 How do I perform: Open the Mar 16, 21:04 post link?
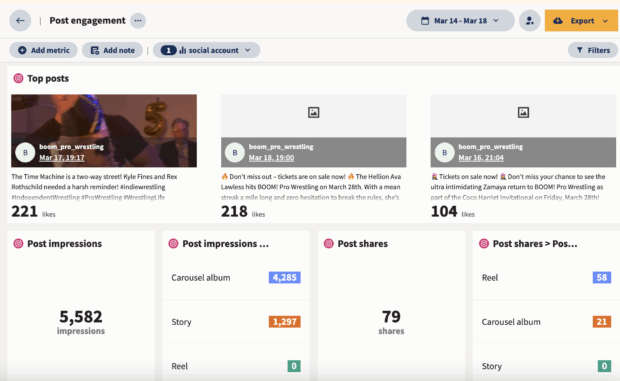tap(481, 158)
